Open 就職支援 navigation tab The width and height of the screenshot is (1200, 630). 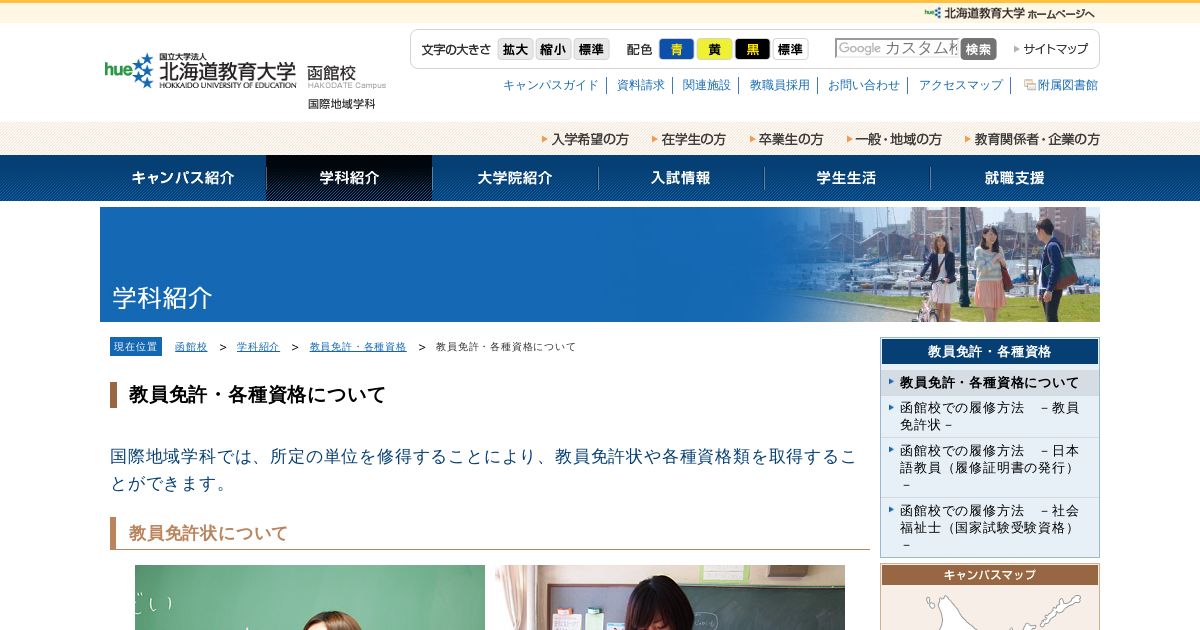click(1015, 178)
